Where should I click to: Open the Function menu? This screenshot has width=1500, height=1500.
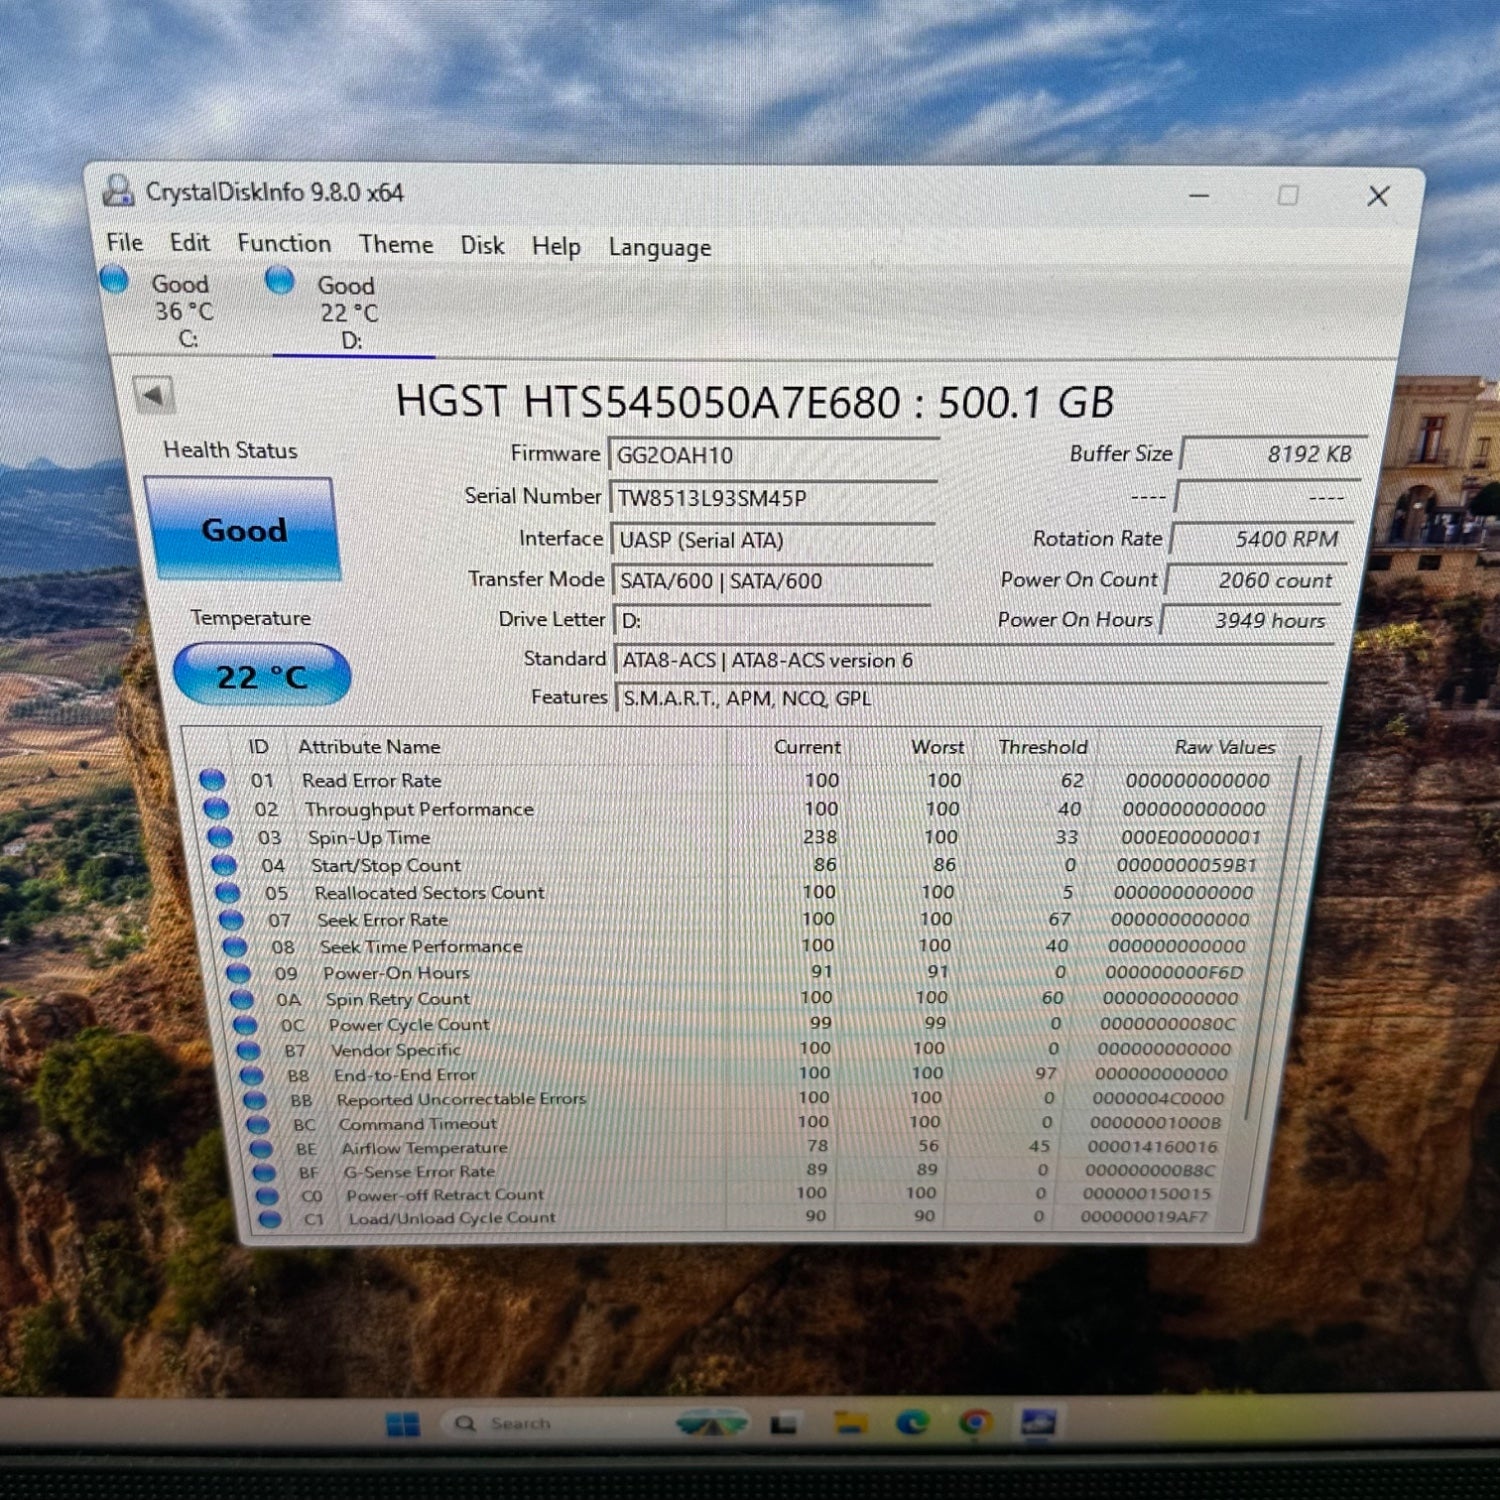tap(284, 244)
